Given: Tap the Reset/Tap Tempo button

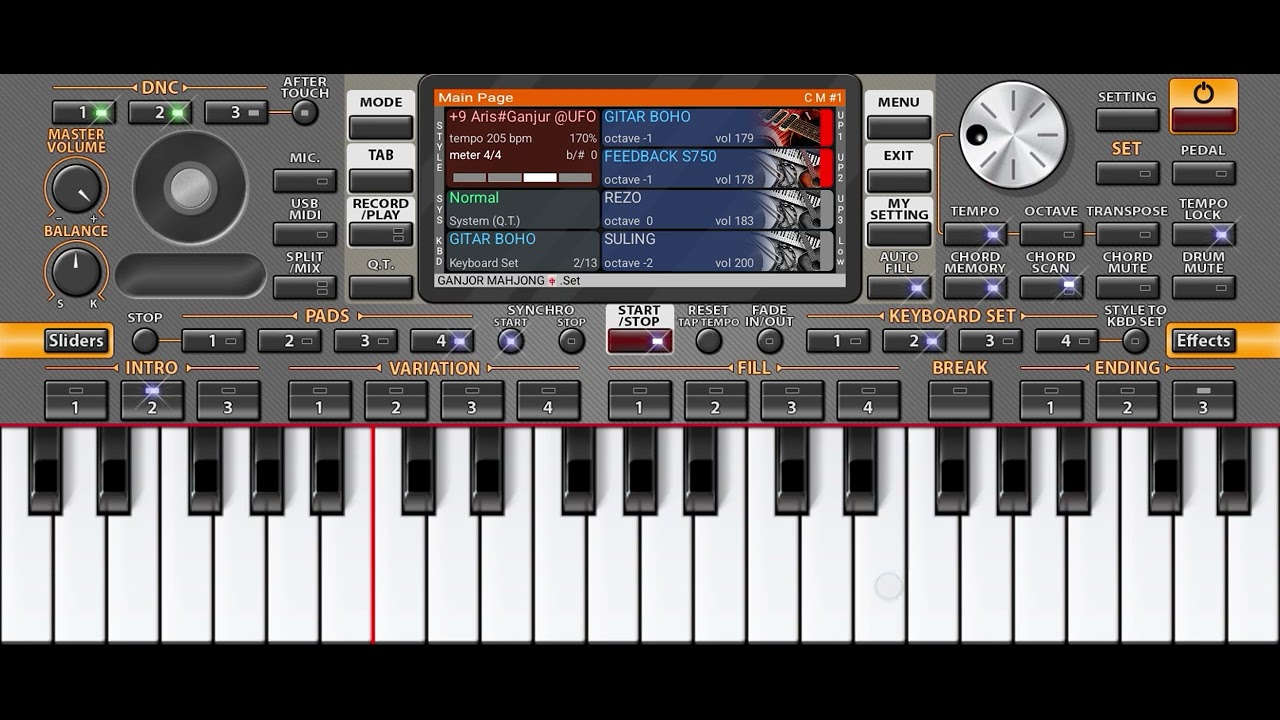Looking at the screenshot, I should point(708,341).
